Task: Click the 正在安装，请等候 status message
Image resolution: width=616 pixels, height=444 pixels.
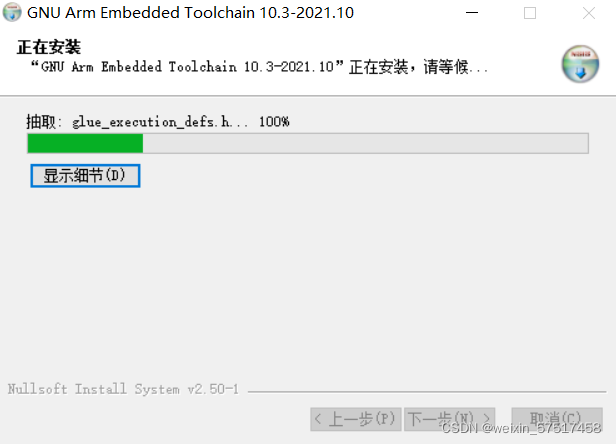Action: click(x=418, y=67)
